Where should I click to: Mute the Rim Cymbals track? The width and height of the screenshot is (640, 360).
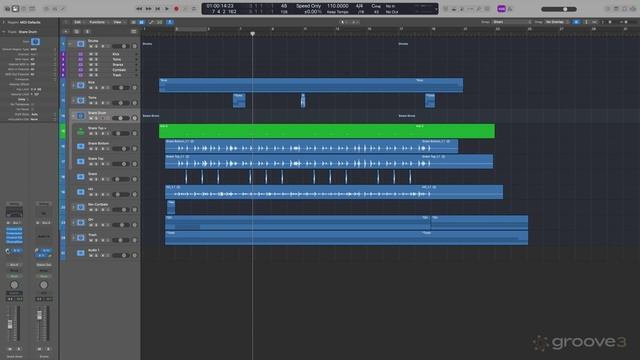pyautogui.click(x=91, y=210)
